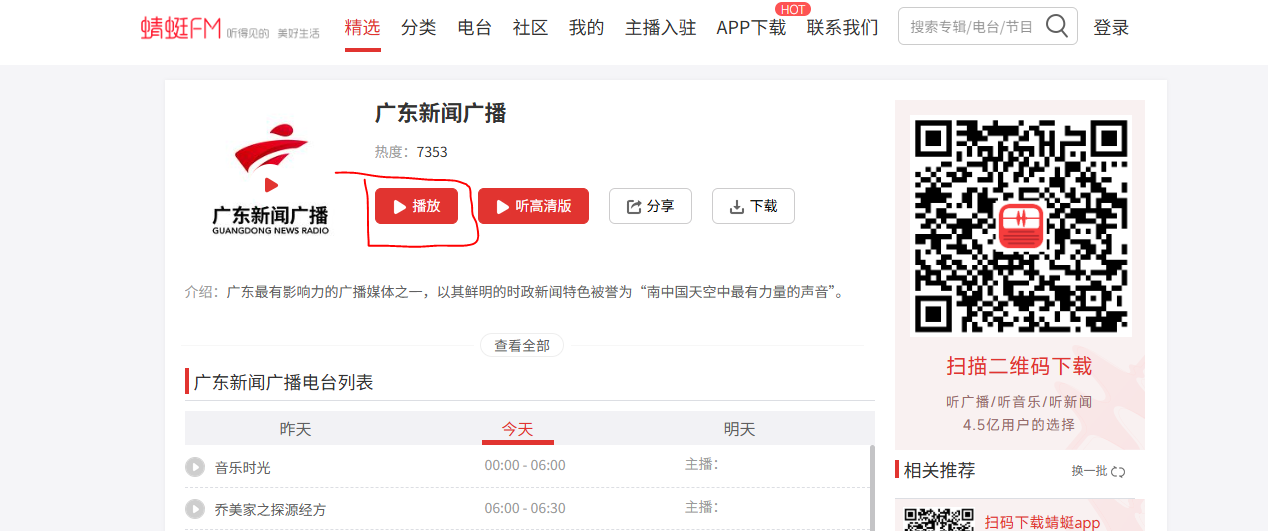Image resolution: width=1268 pixels, height=531 pixels.
Task: Click the 广东新闻广播 station logo
Action: (x=270, y=180)
